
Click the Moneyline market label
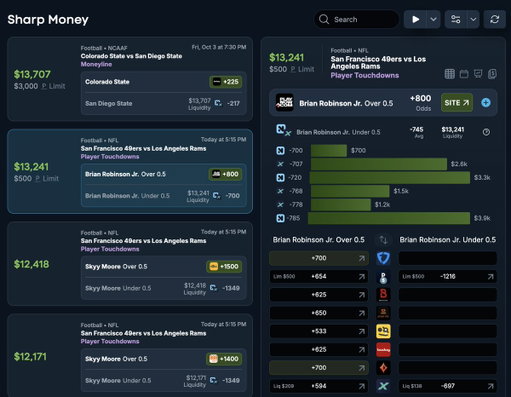(96, 64)
